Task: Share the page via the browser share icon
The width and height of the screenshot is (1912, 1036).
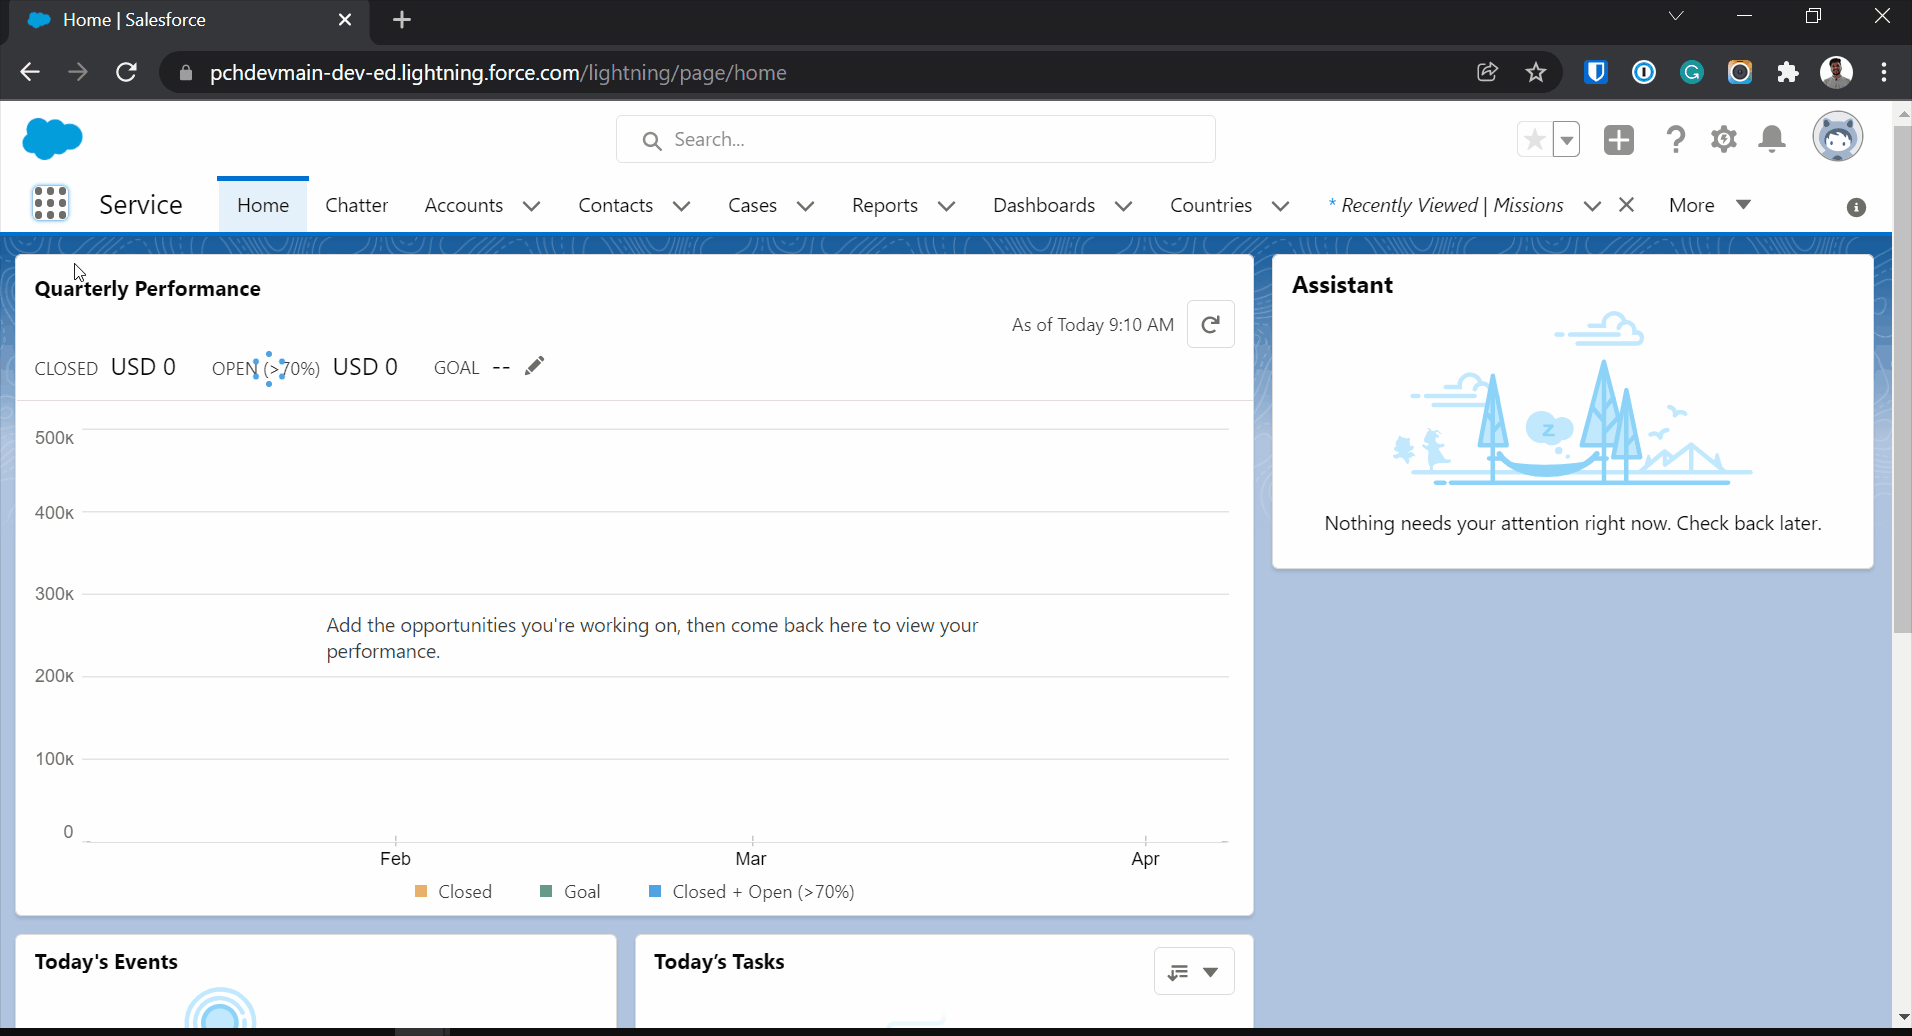Action: pyautogui.click(x=1487, y=72)
